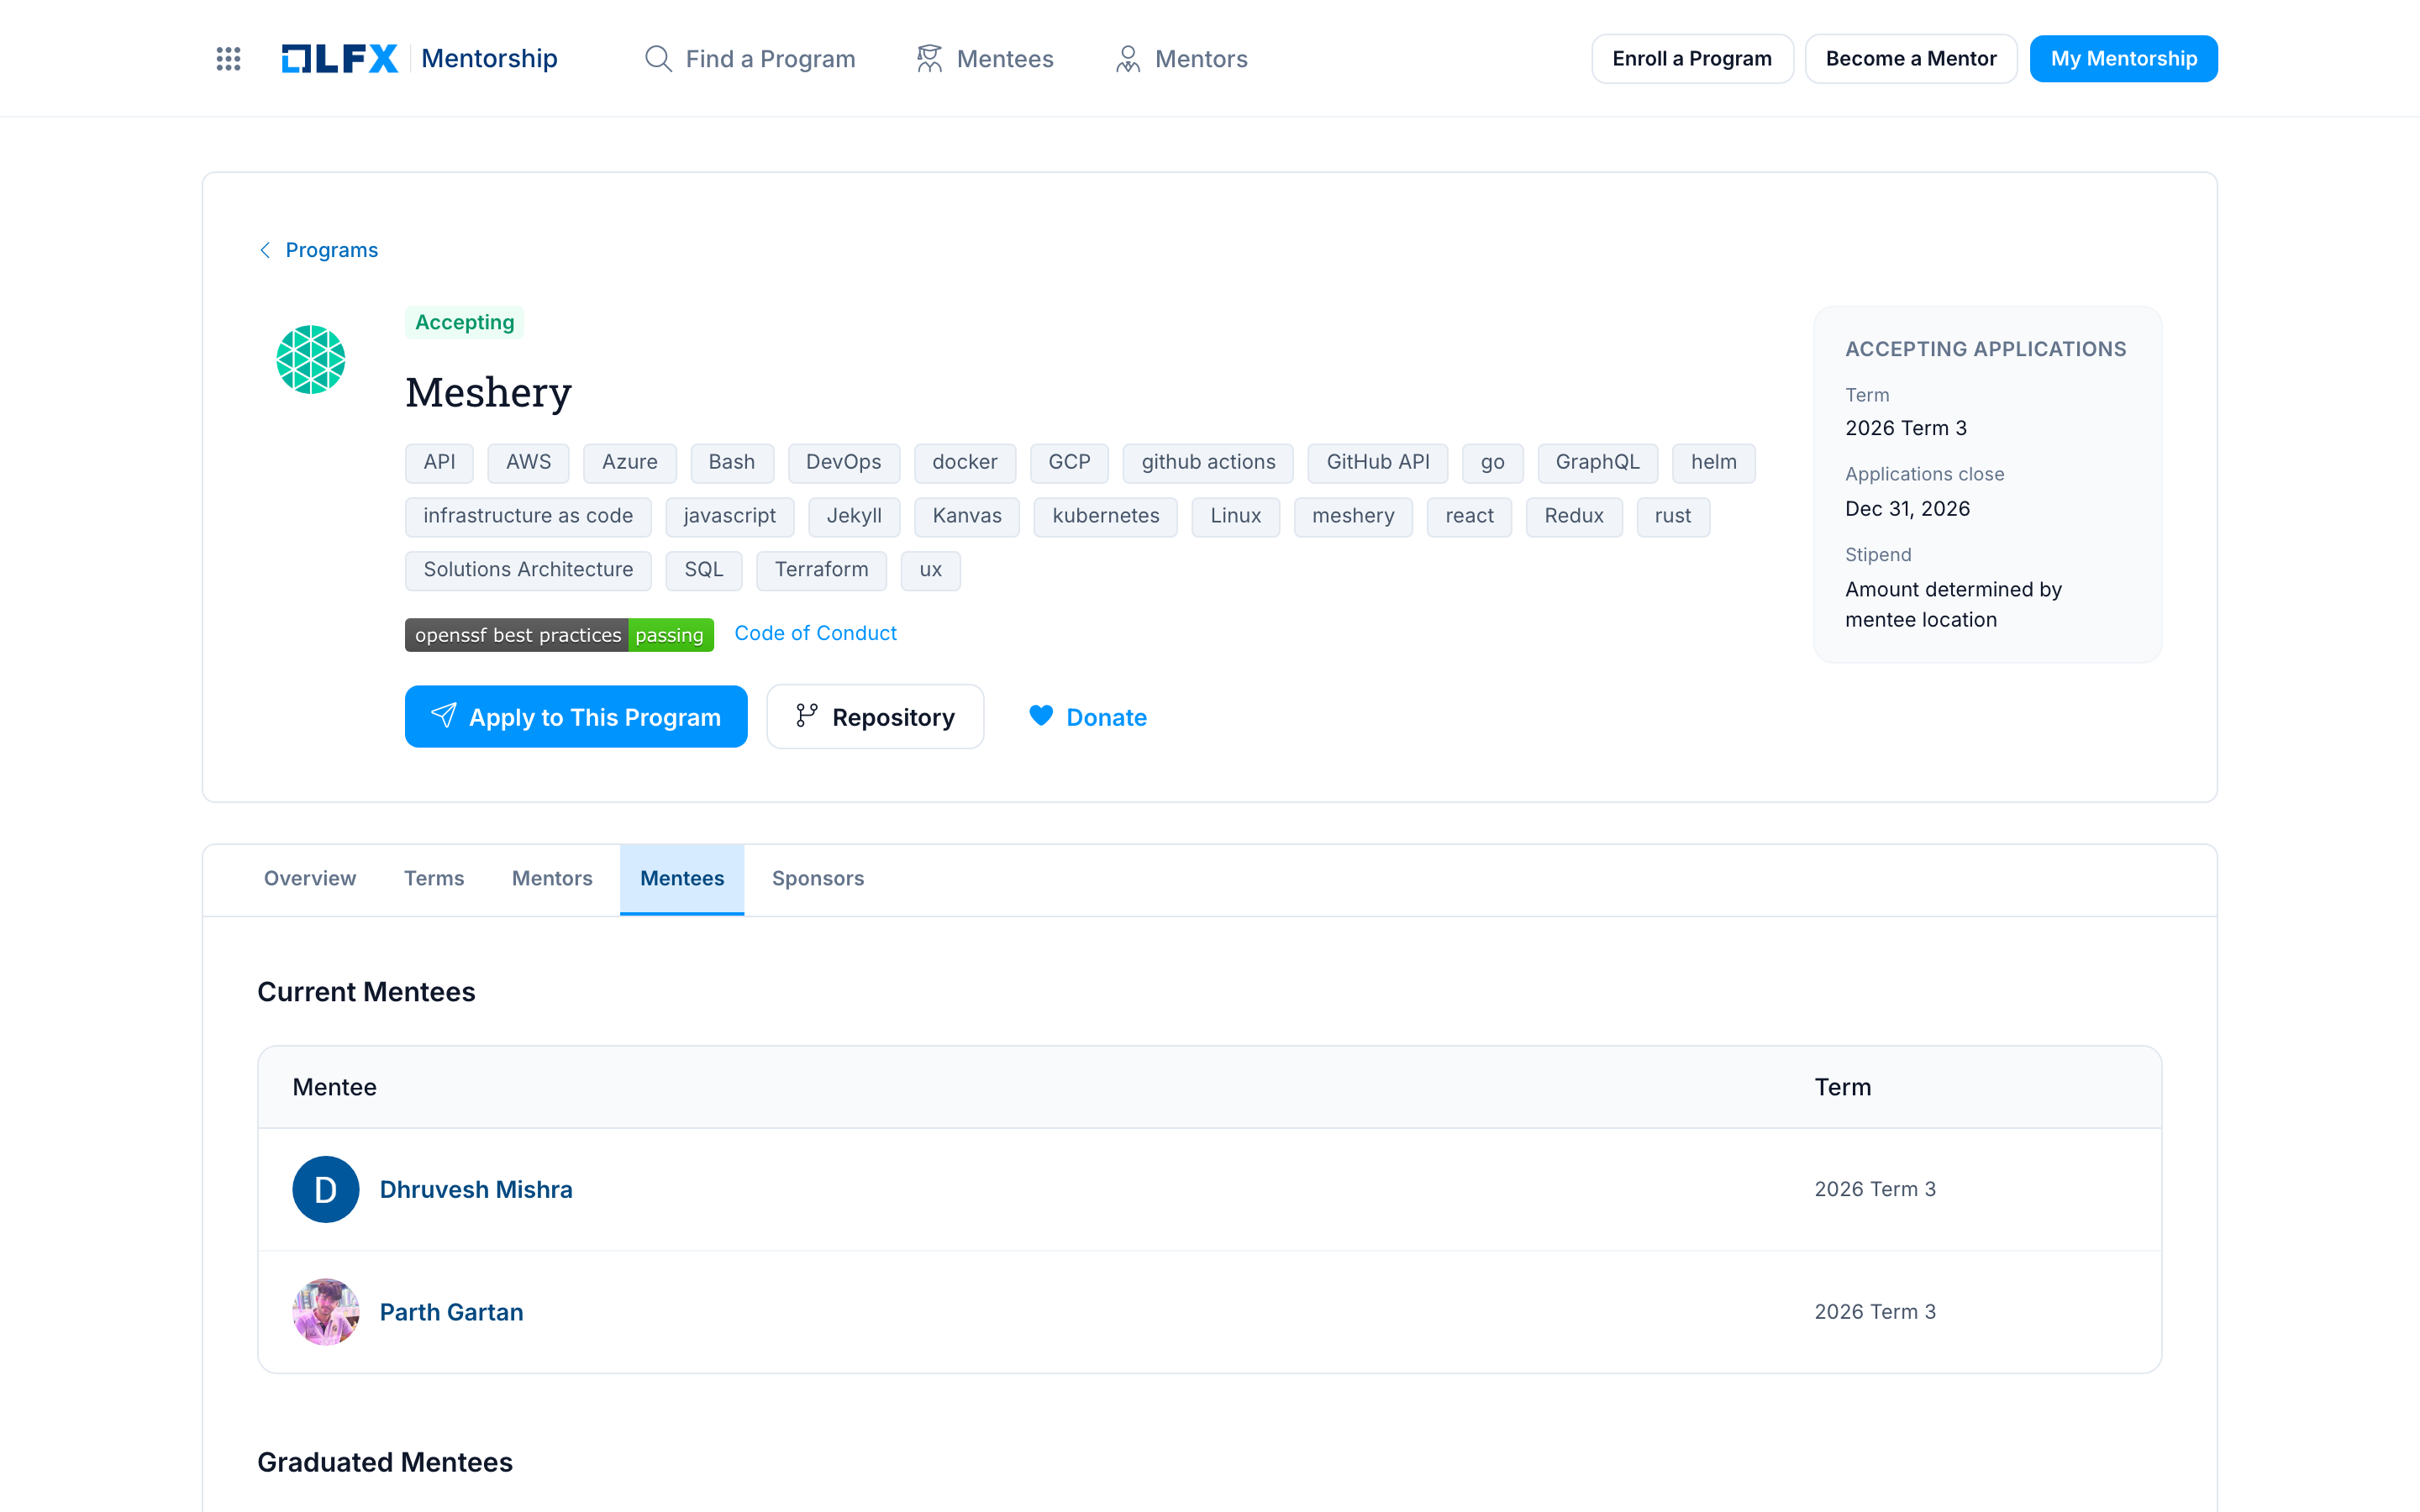Image resolution: width=2420 pixels, height=1512 pixels.
Task: Click the meshery skill tag
Action: 1353,516
